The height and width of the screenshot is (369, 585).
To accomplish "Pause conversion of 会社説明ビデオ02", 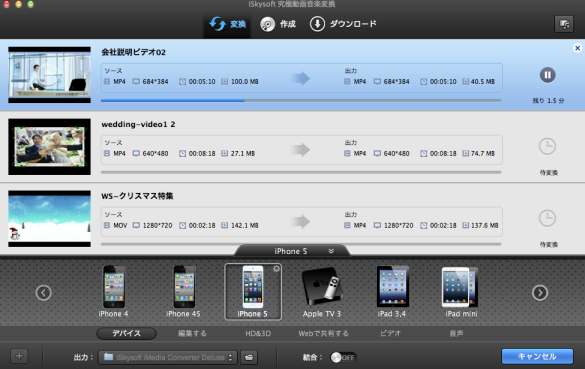I will 547,75.
